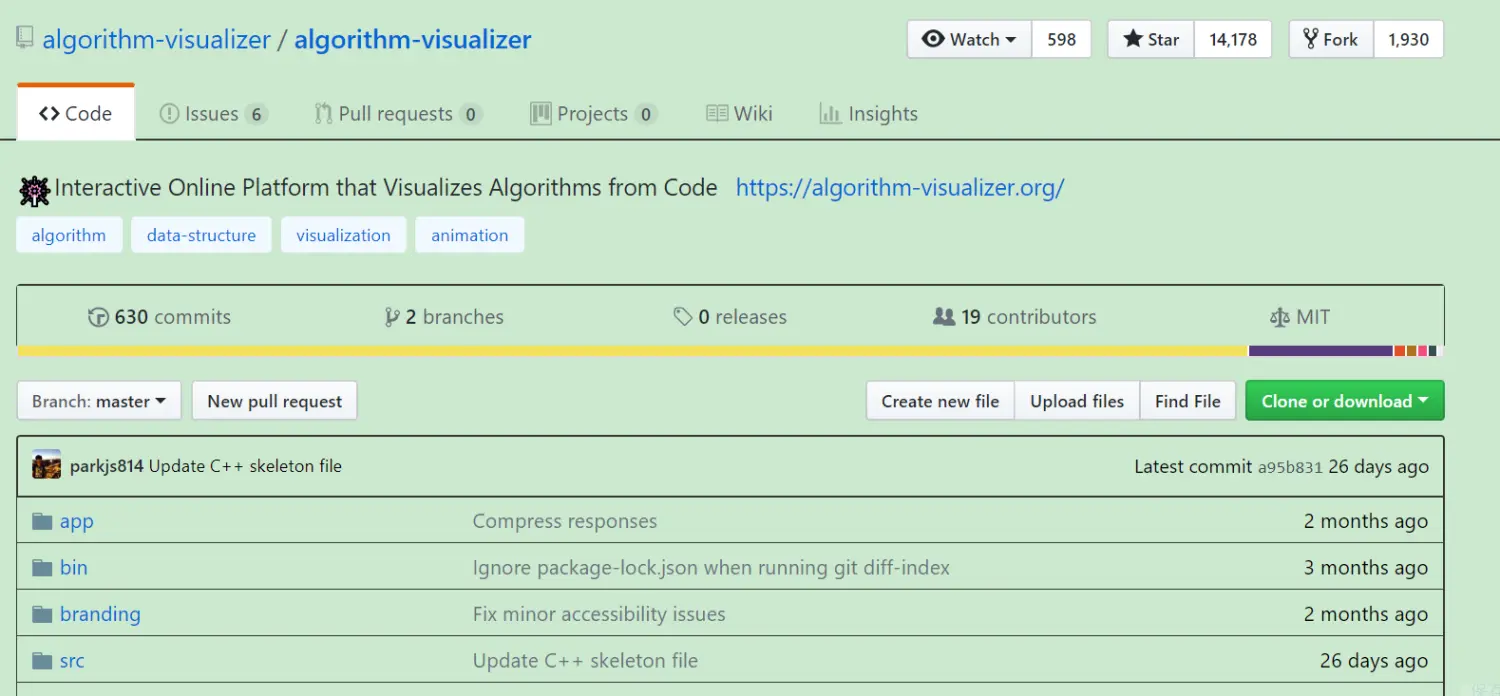Switch to the Projects tab
Image resolution: width=1500 pixels, height=696 pixels.
[x=593, y=114]
